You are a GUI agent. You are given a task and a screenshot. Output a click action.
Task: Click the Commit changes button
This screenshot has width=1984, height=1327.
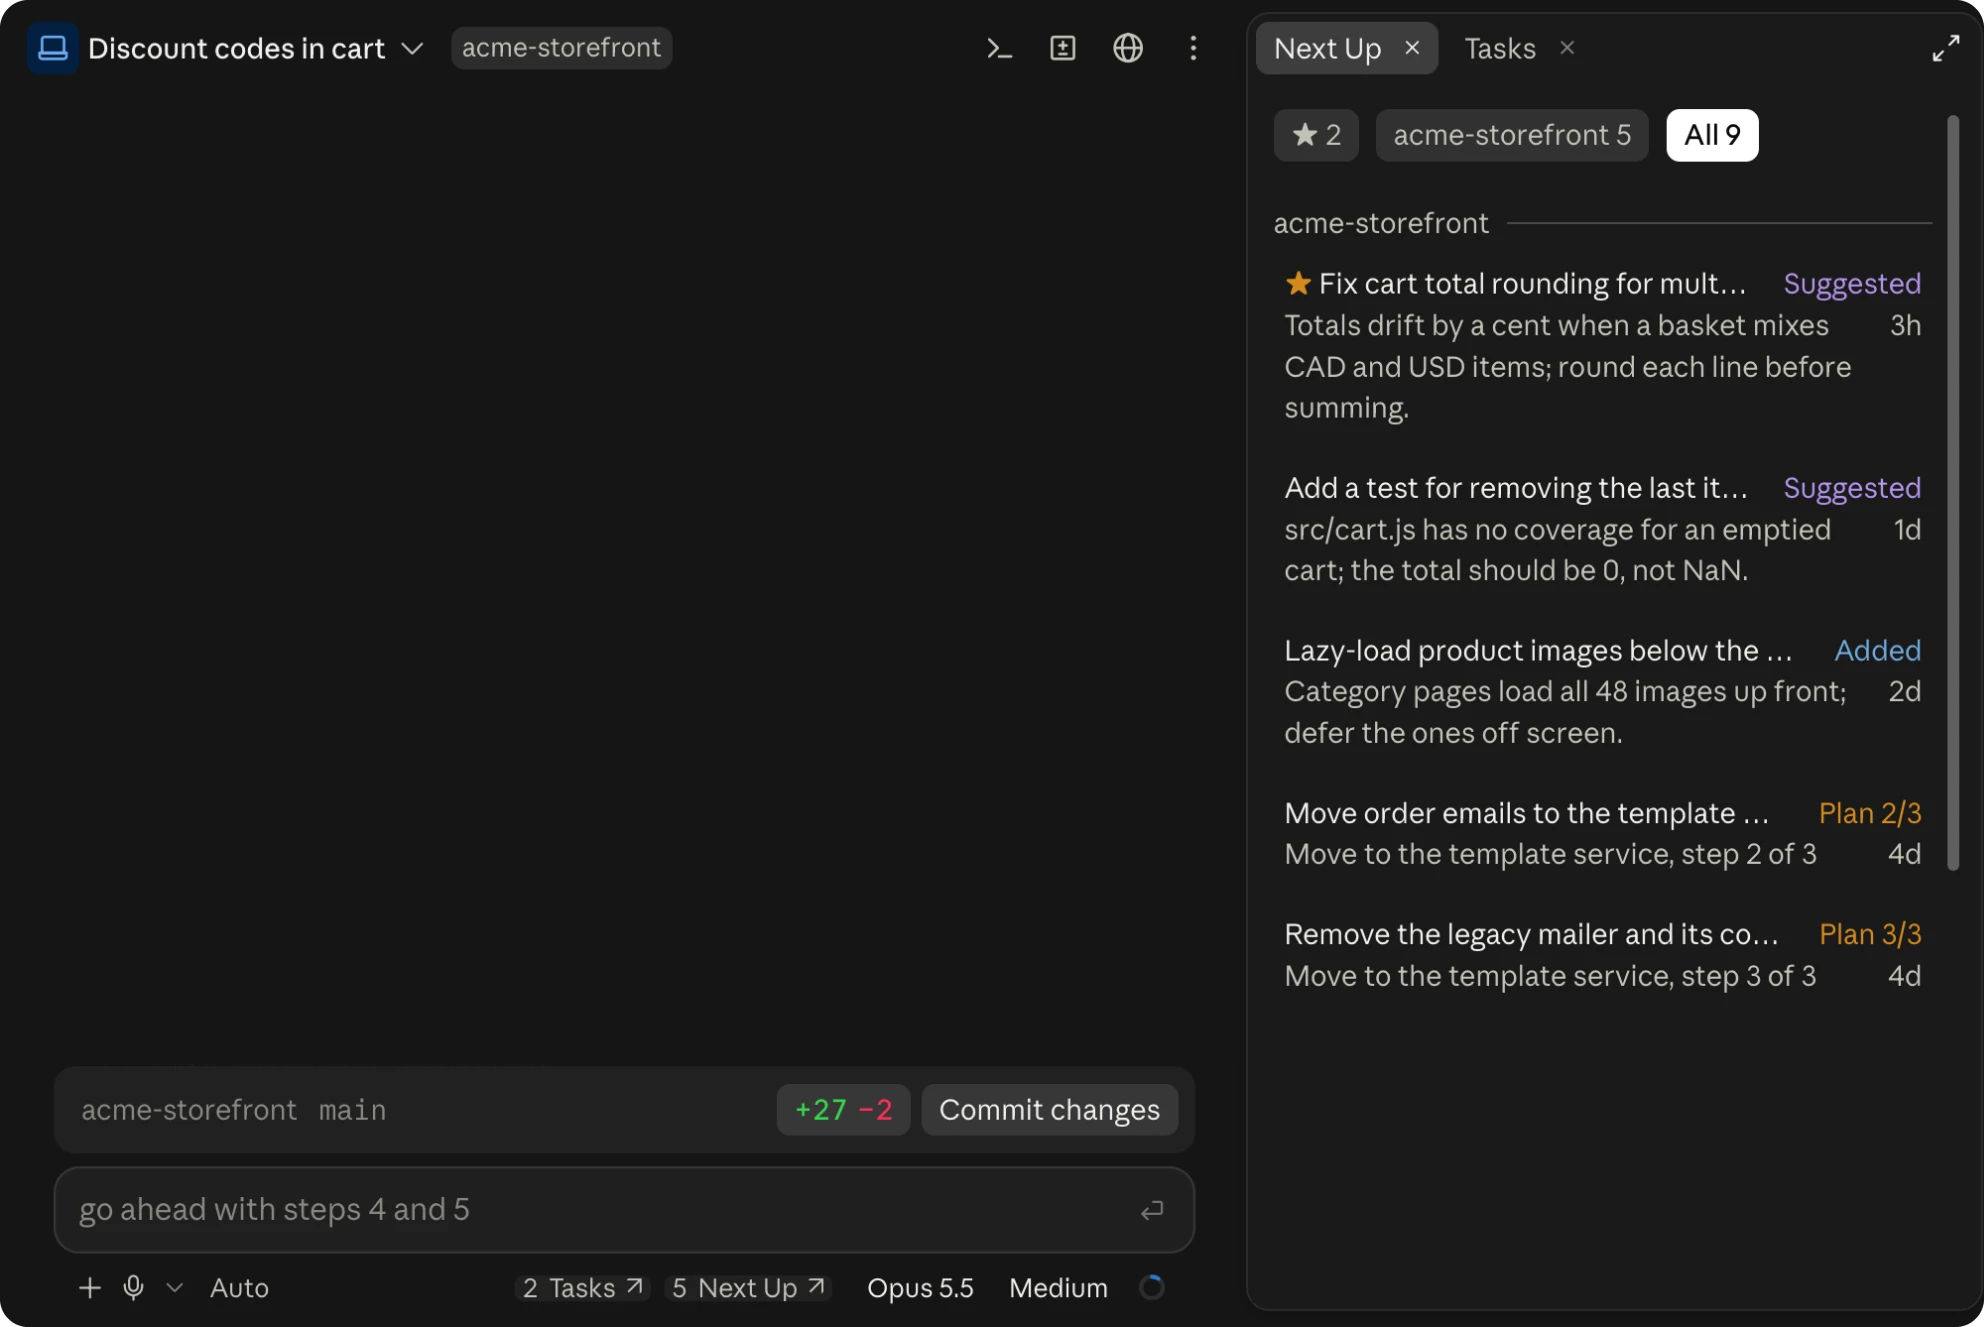1049,1110
